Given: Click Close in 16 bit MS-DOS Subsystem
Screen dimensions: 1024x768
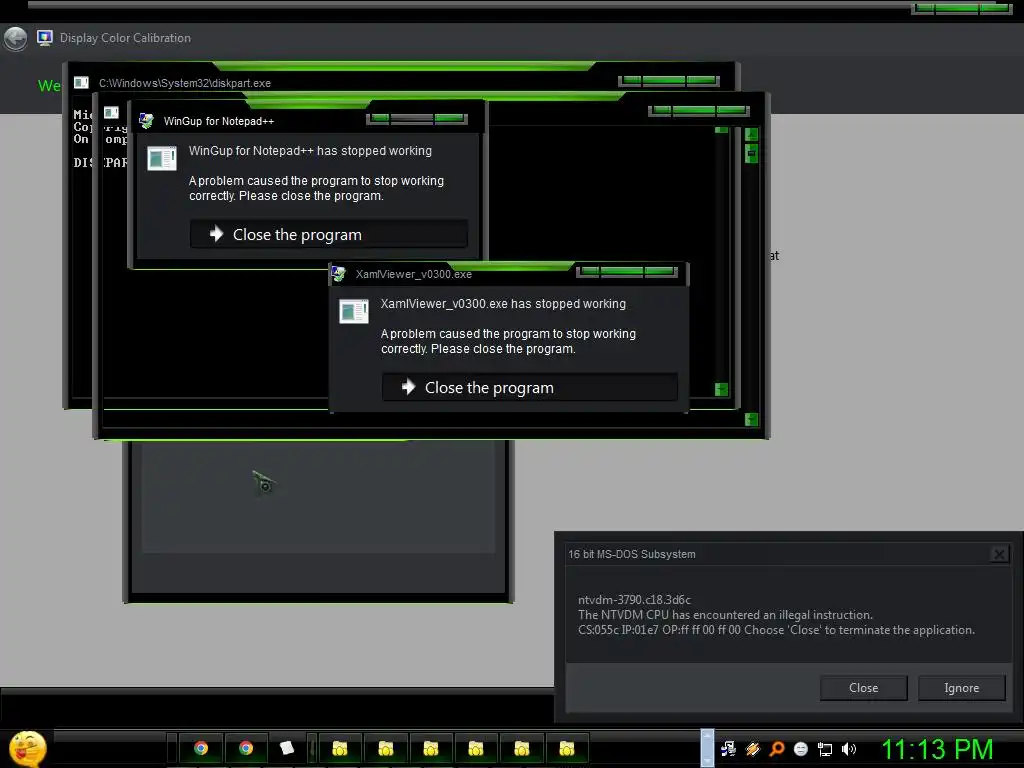Looking at the screenshot, I should (x=863, y=688).
